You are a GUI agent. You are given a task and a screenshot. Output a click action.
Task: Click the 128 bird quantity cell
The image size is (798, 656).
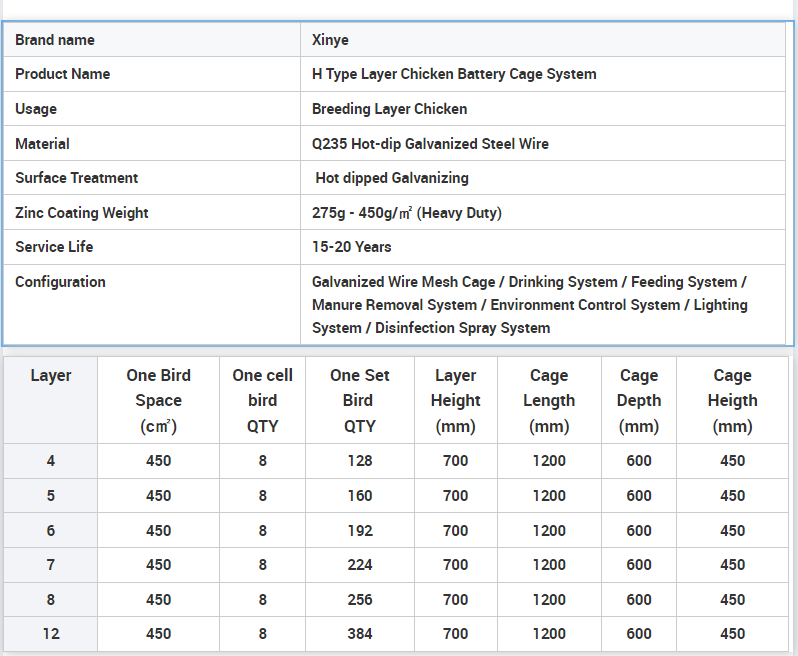tap(359, 461)
